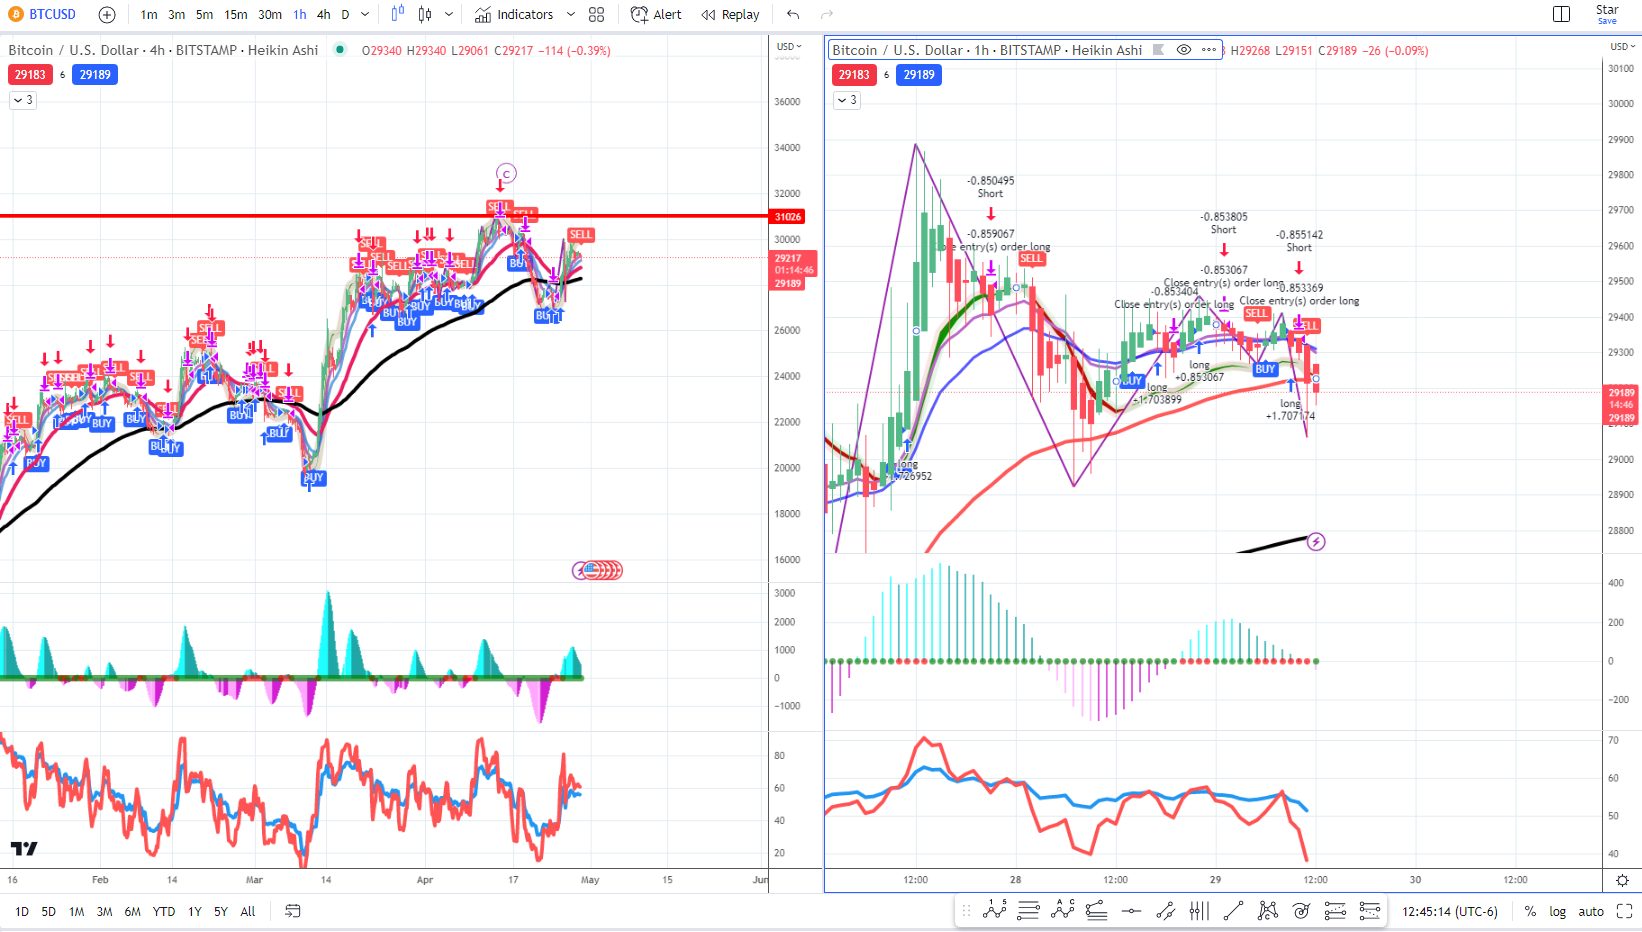Click the purple lightning icon on the 1h chart

(x=1316, y=542)
